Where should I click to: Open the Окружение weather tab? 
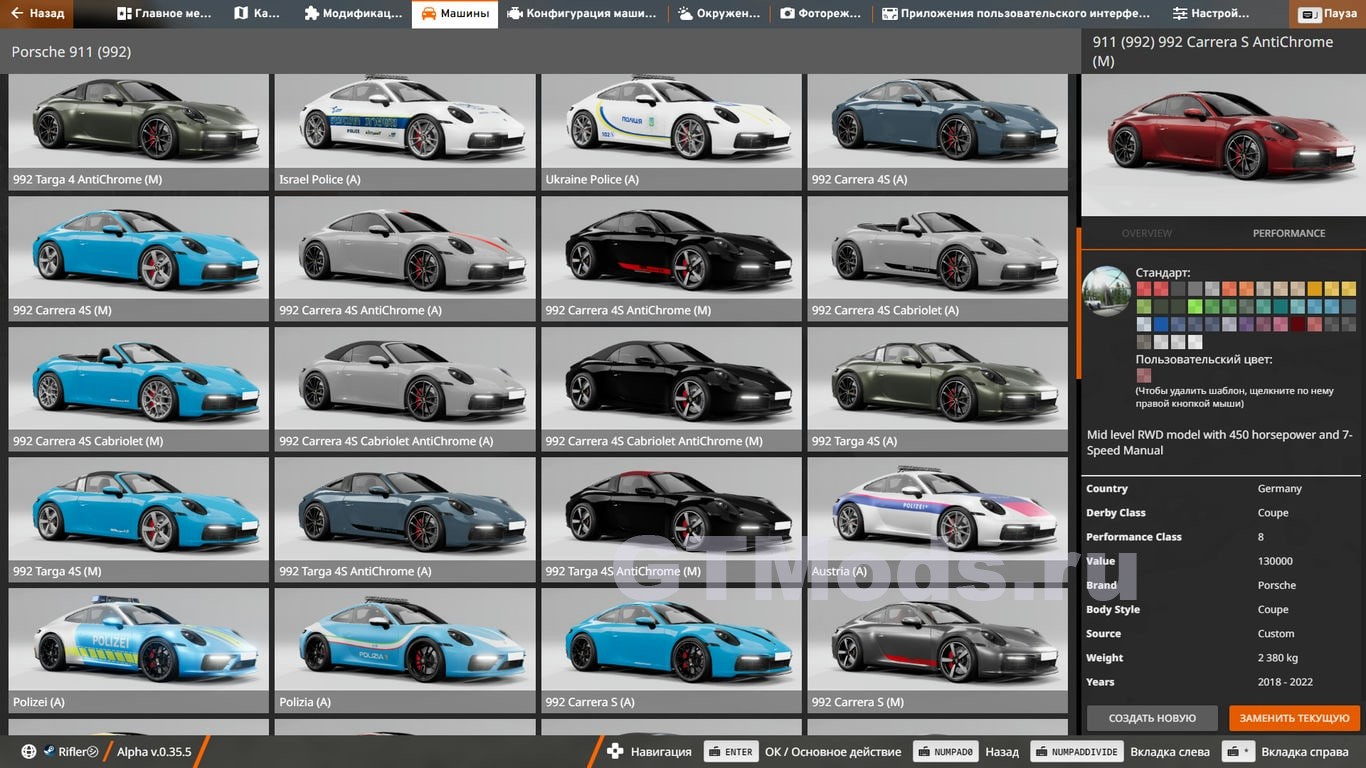point(719,14)
